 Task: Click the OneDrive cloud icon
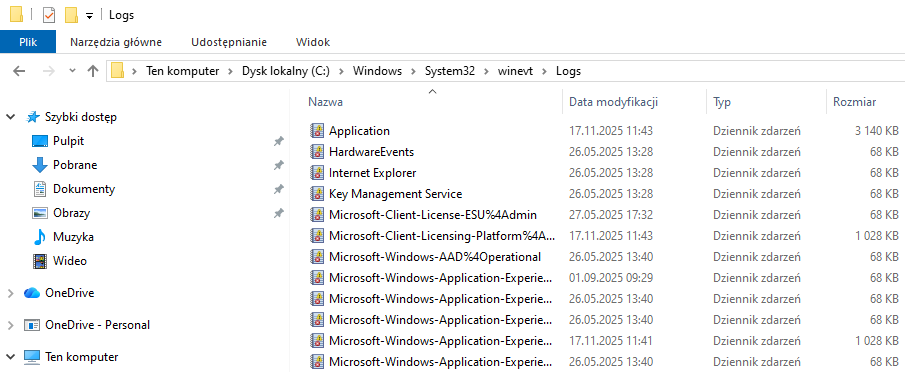point(32,293)
